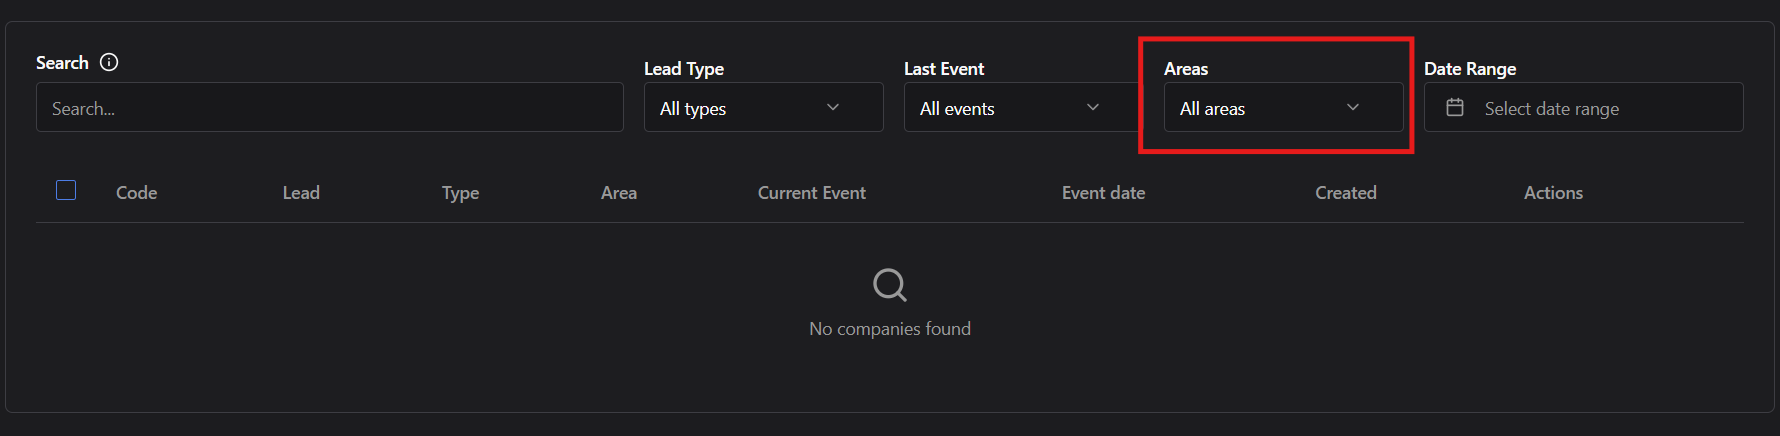Click the Current Event column header
Screen dimensions: 1780x436
point(812,193)
